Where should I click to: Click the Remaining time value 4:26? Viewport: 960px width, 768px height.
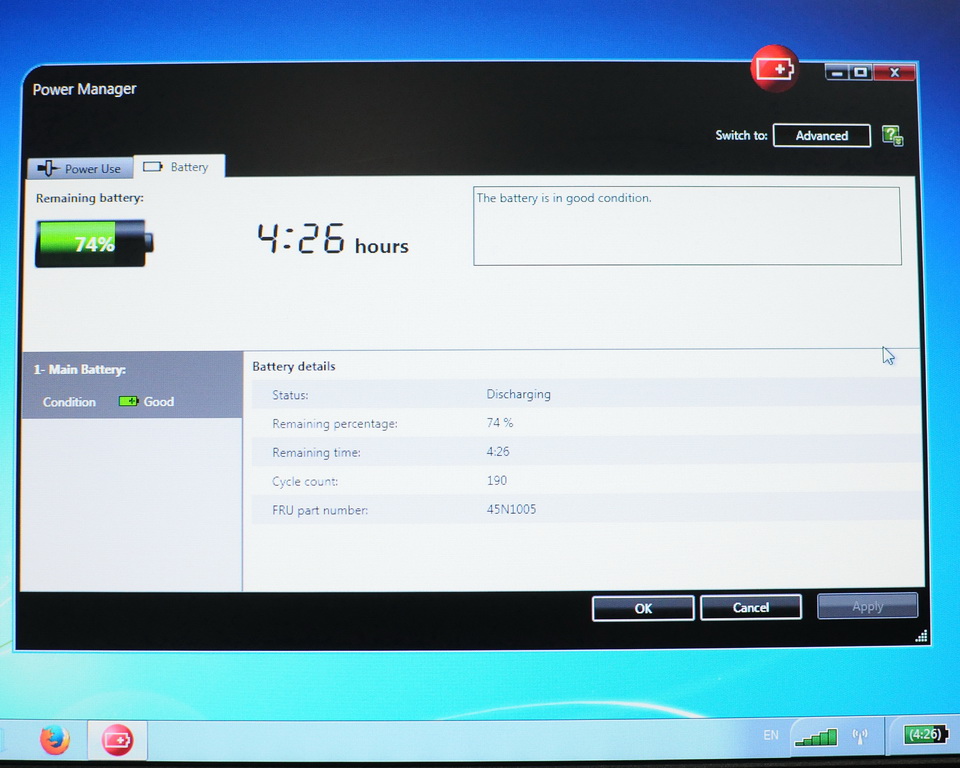point(498,451)
